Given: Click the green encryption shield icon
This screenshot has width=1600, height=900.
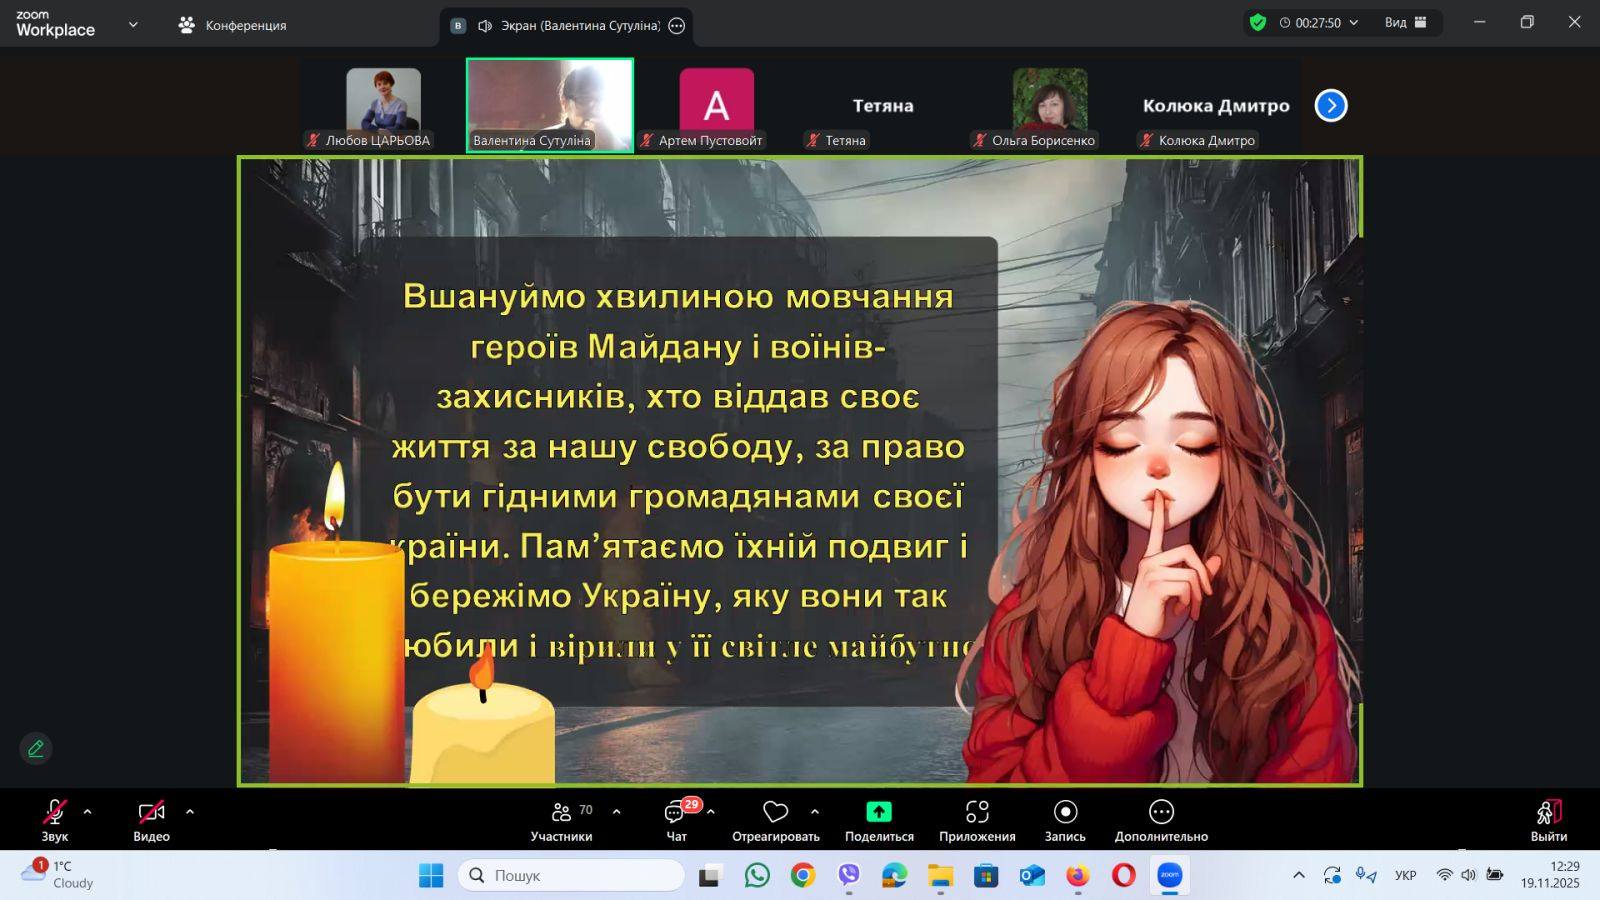Looking at the screenshot, I should 1258,23.
